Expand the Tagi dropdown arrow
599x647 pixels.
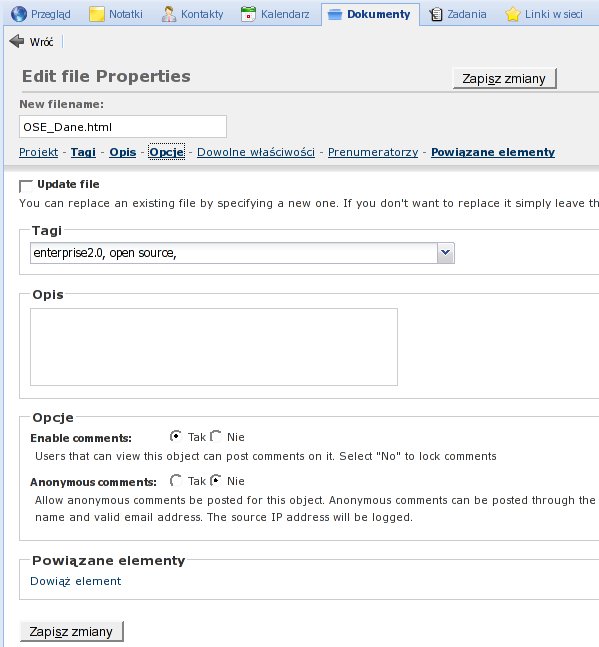(446, 253)
